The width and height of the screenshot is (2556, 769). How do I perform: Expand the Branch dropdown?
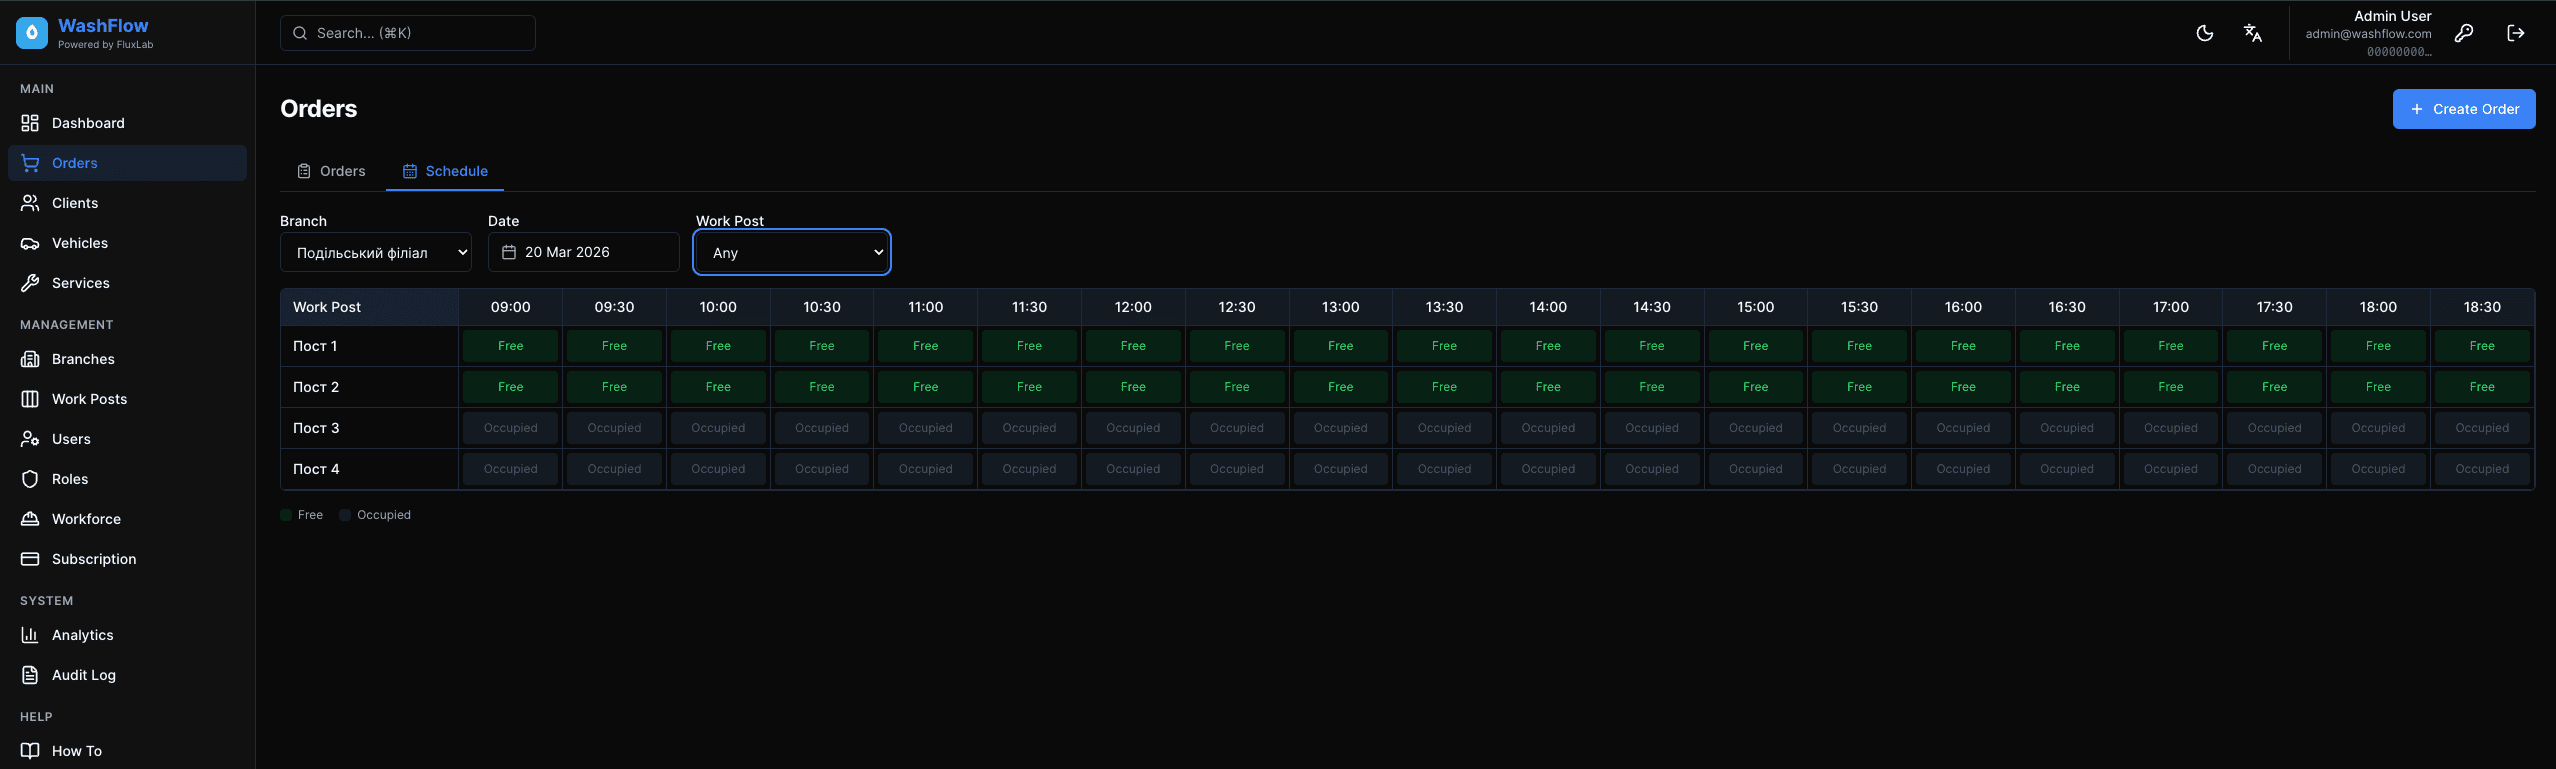376,253
